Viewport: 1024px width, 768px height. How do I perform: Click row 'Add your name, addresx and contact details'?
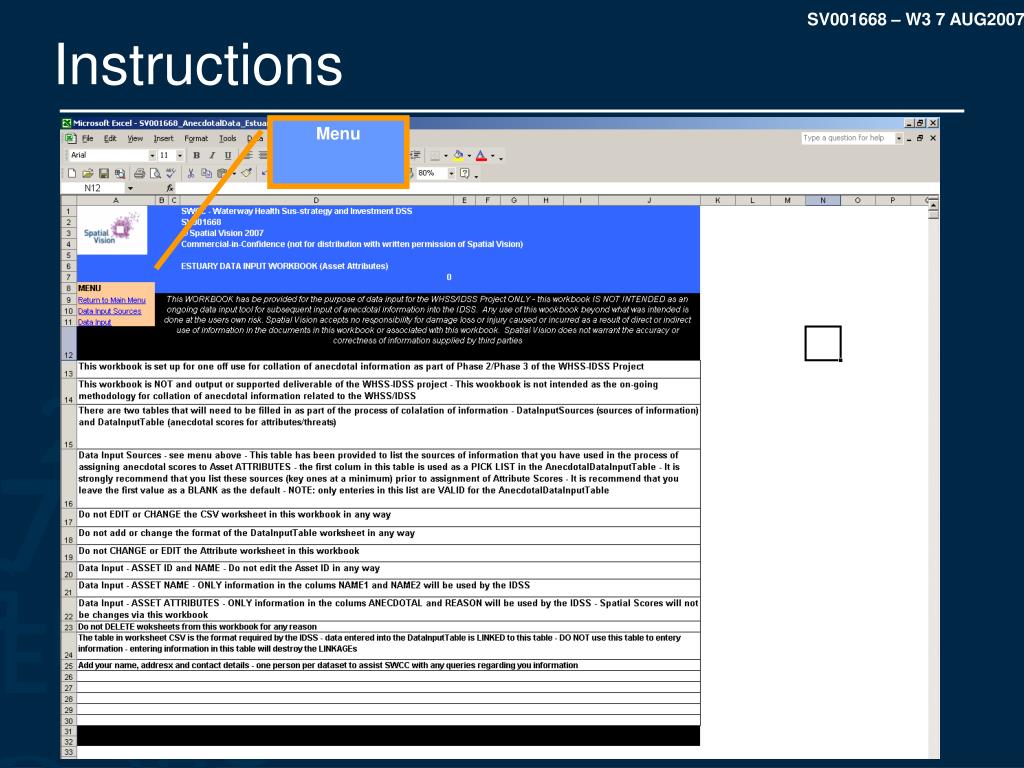coord(389,665)
